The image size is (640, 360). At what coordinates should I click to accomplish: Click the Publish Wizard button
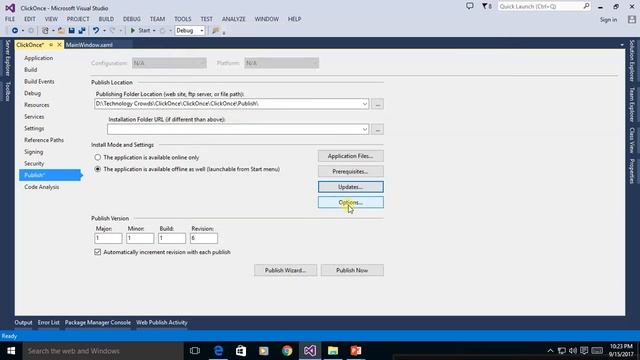285,270
